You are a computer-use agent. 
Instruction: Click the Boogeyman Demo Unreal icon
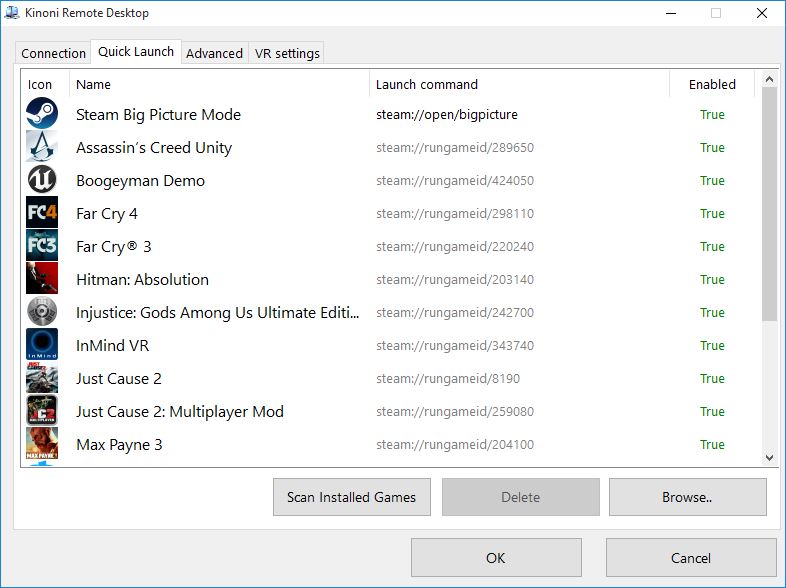click(42, 180)
